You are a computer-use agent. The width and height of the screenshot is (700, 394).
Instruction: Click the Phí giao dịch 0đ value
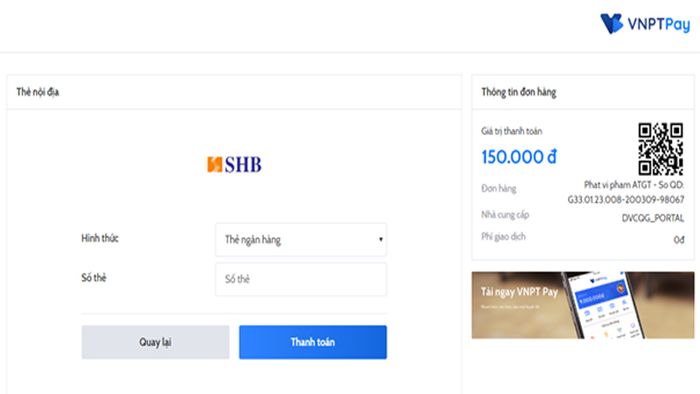[x=679, y=240]
